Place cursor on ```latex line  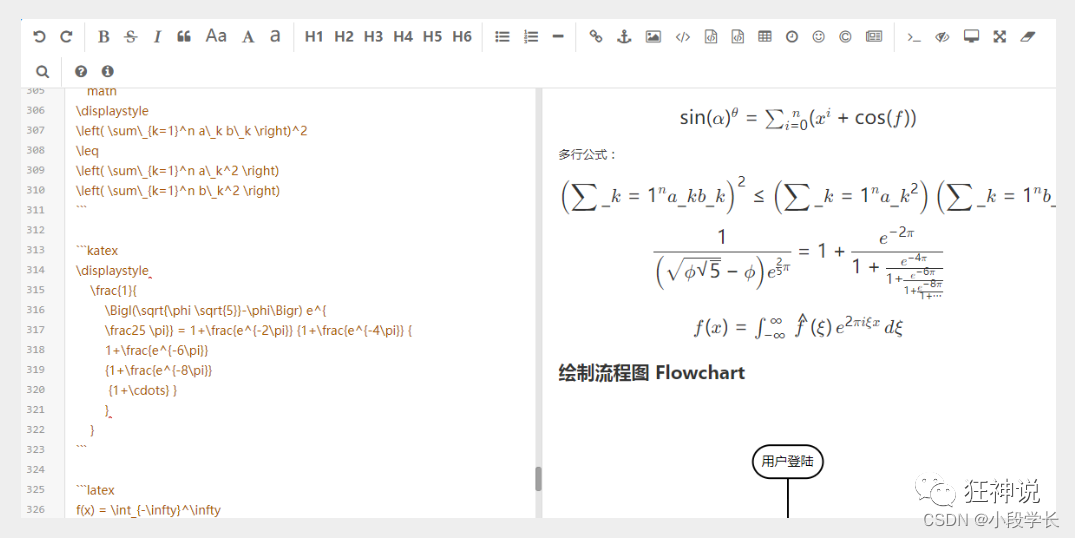95,490
